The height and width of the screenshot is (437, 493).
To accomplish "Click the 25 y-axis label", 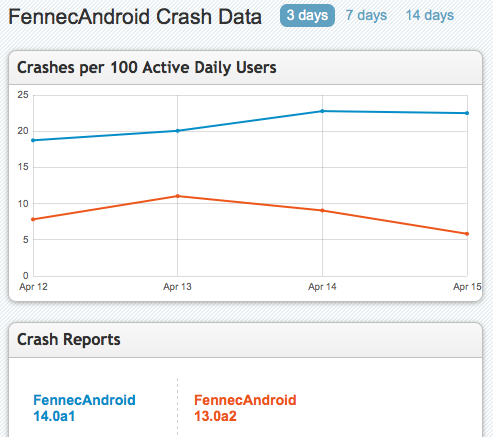I will [x=23, y=95].
